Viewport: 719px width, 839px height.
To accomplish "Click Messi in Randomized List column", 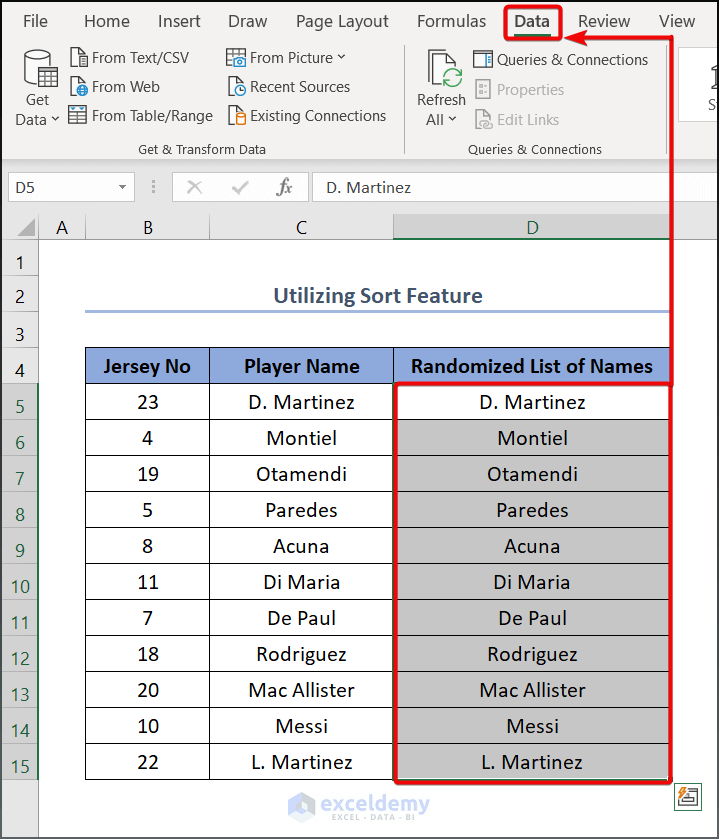I will point(532,726).
